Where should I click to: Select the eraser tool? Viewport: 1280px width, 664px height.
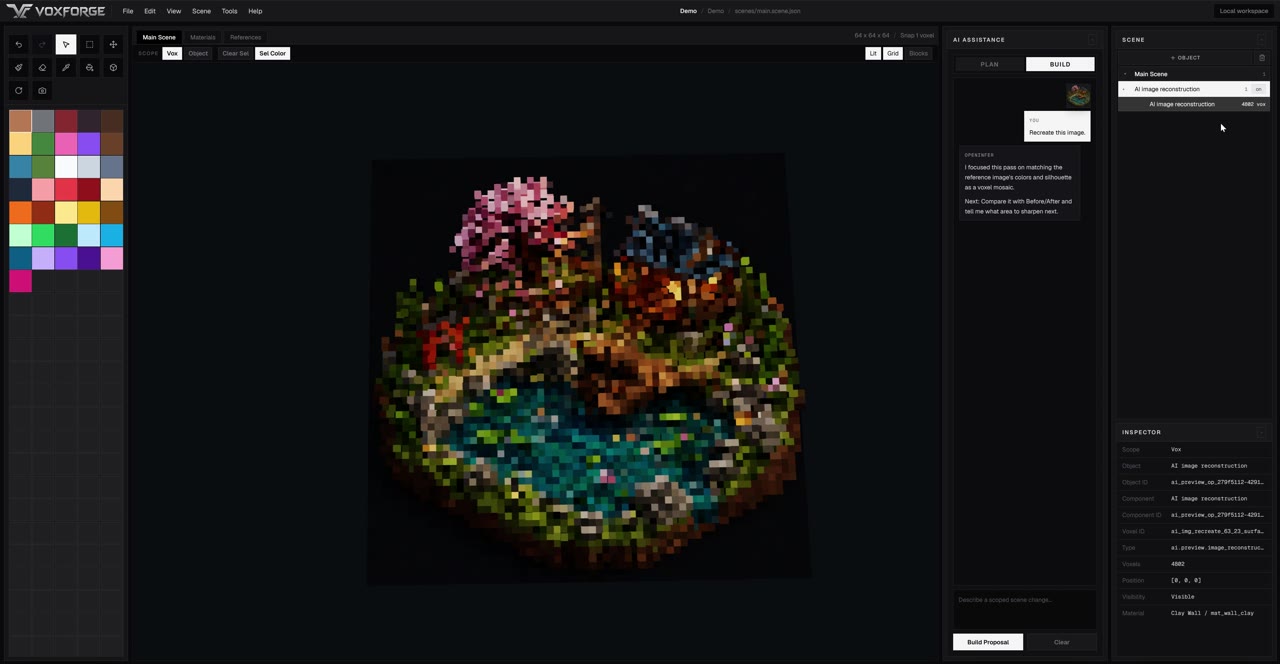pos(42,68)
